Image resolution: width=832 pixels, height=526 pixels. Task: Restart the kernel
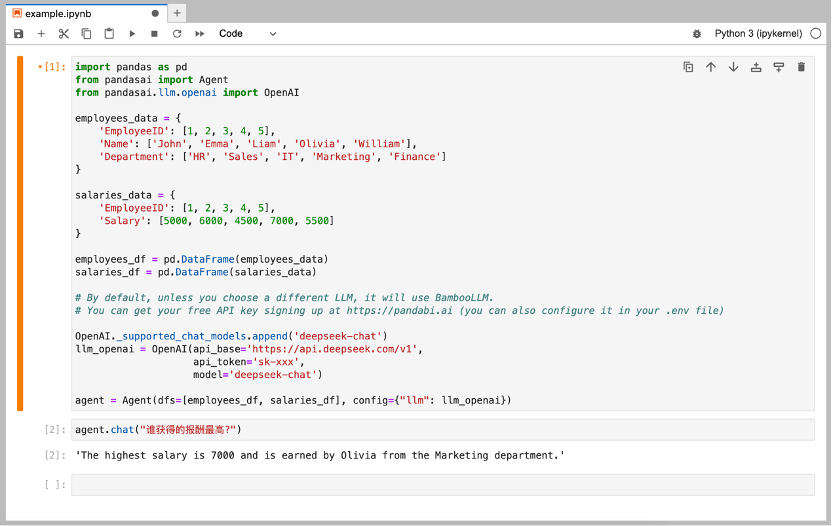177,34
